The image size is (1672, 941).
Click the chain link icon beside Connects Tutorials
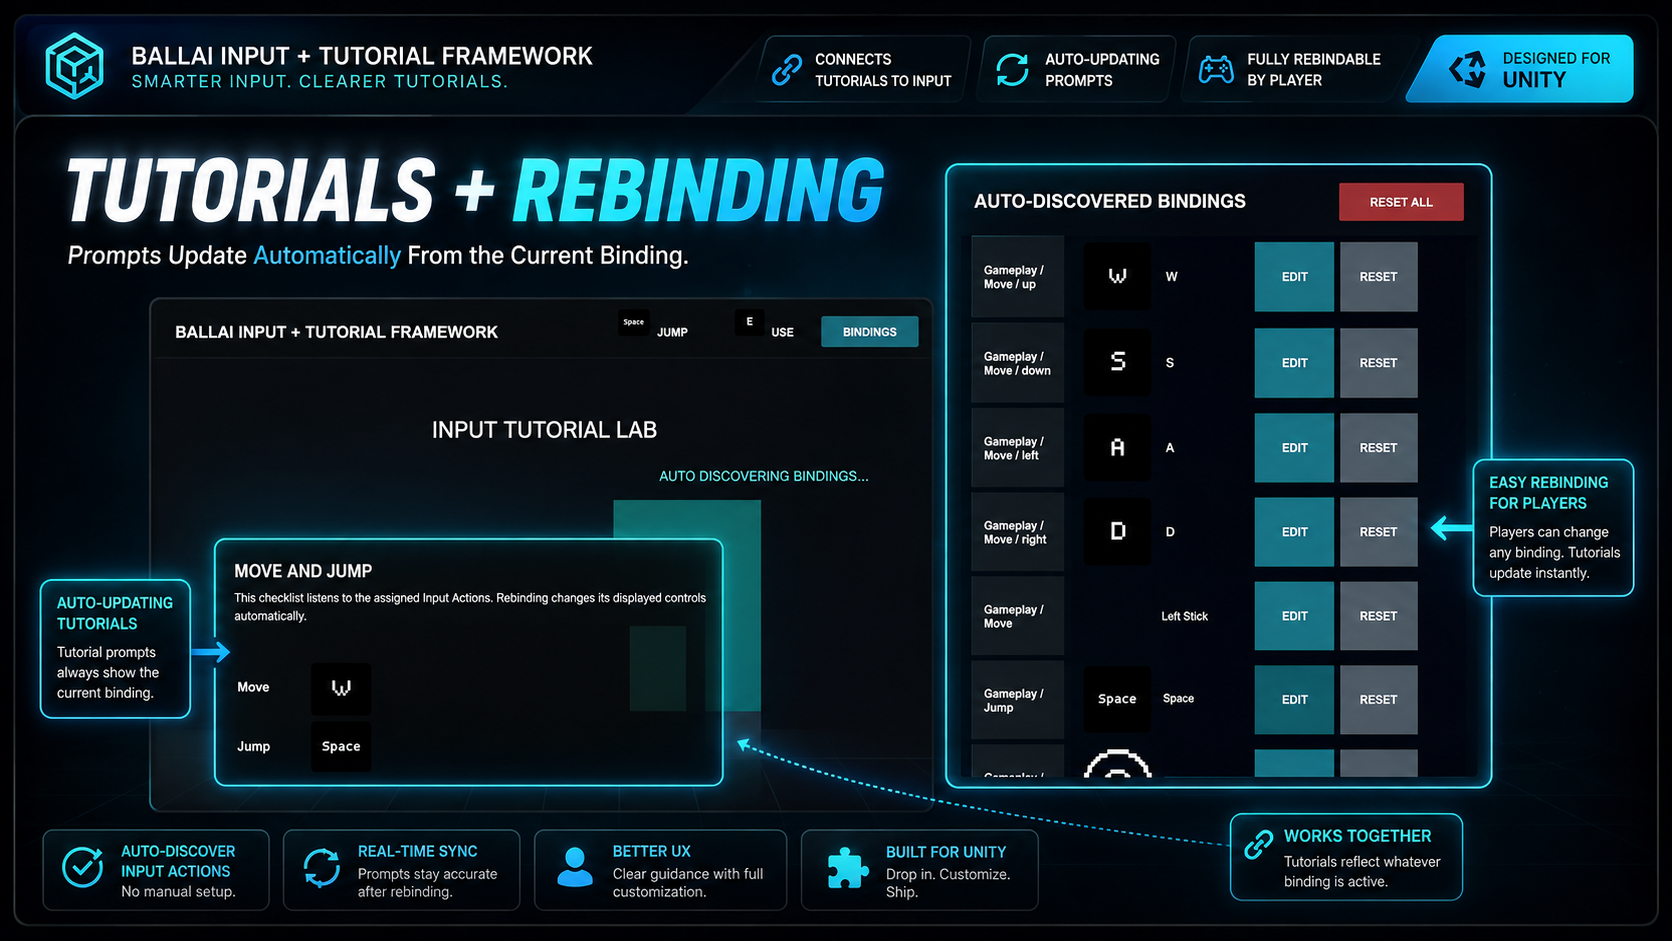(787, 69)
